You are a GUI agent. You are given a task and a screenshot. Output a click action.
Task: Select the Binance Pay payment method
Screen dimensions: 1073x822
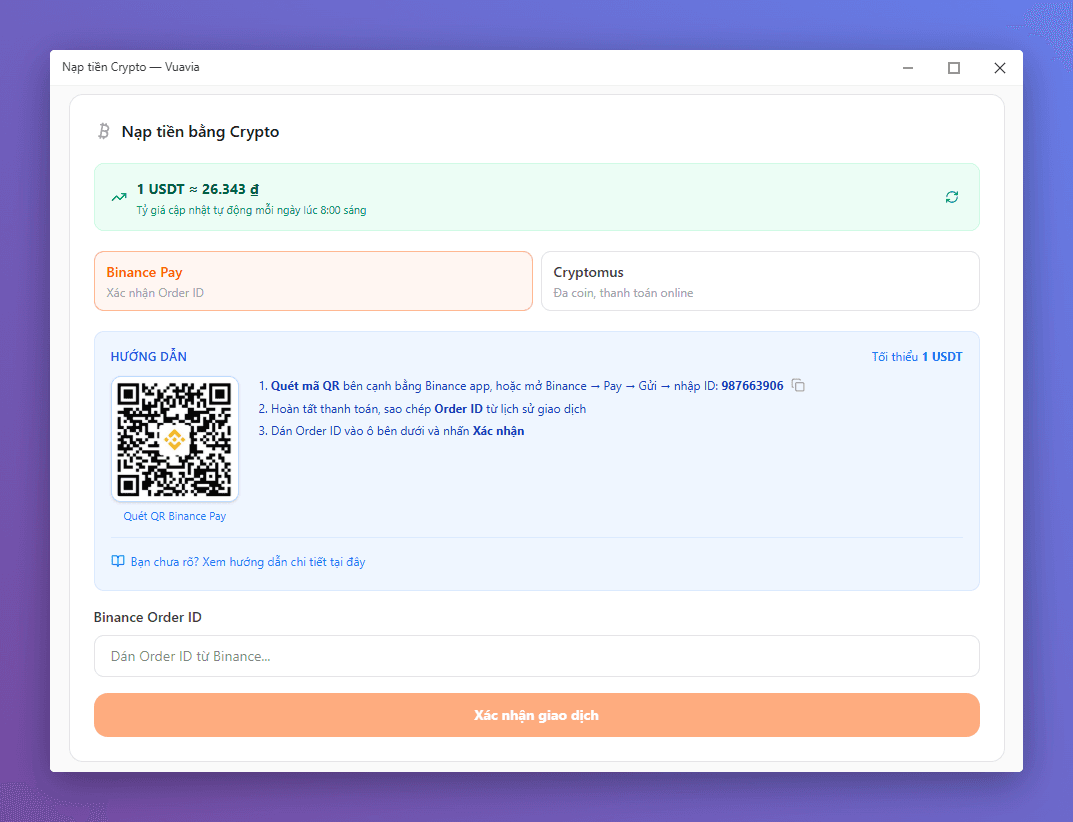tap(313, 281)
